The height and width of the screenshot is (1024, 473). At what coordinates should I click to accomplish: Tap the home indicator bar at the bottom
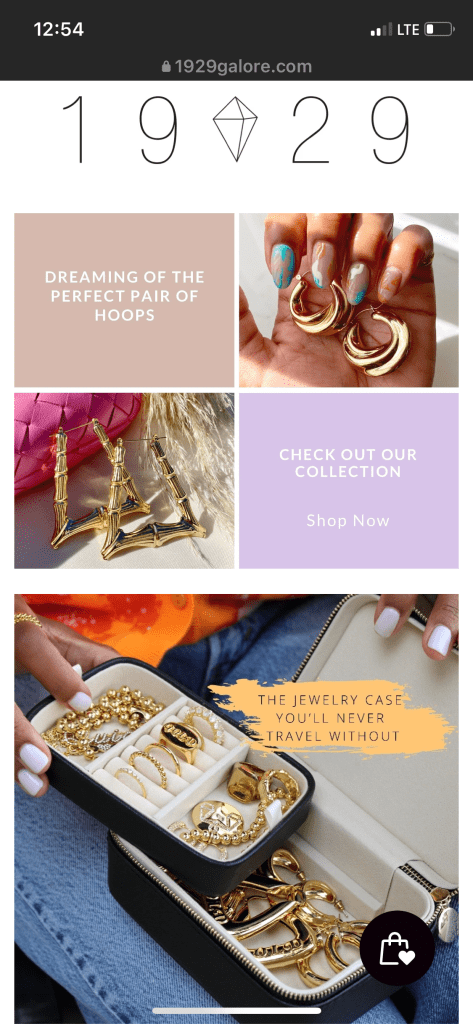click(236, 1011)
